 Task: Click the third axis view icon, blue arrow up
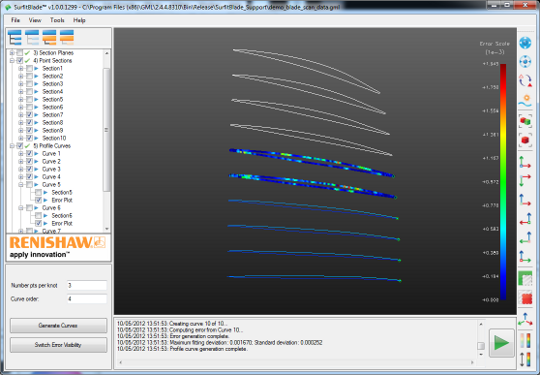tap(525, 200)
